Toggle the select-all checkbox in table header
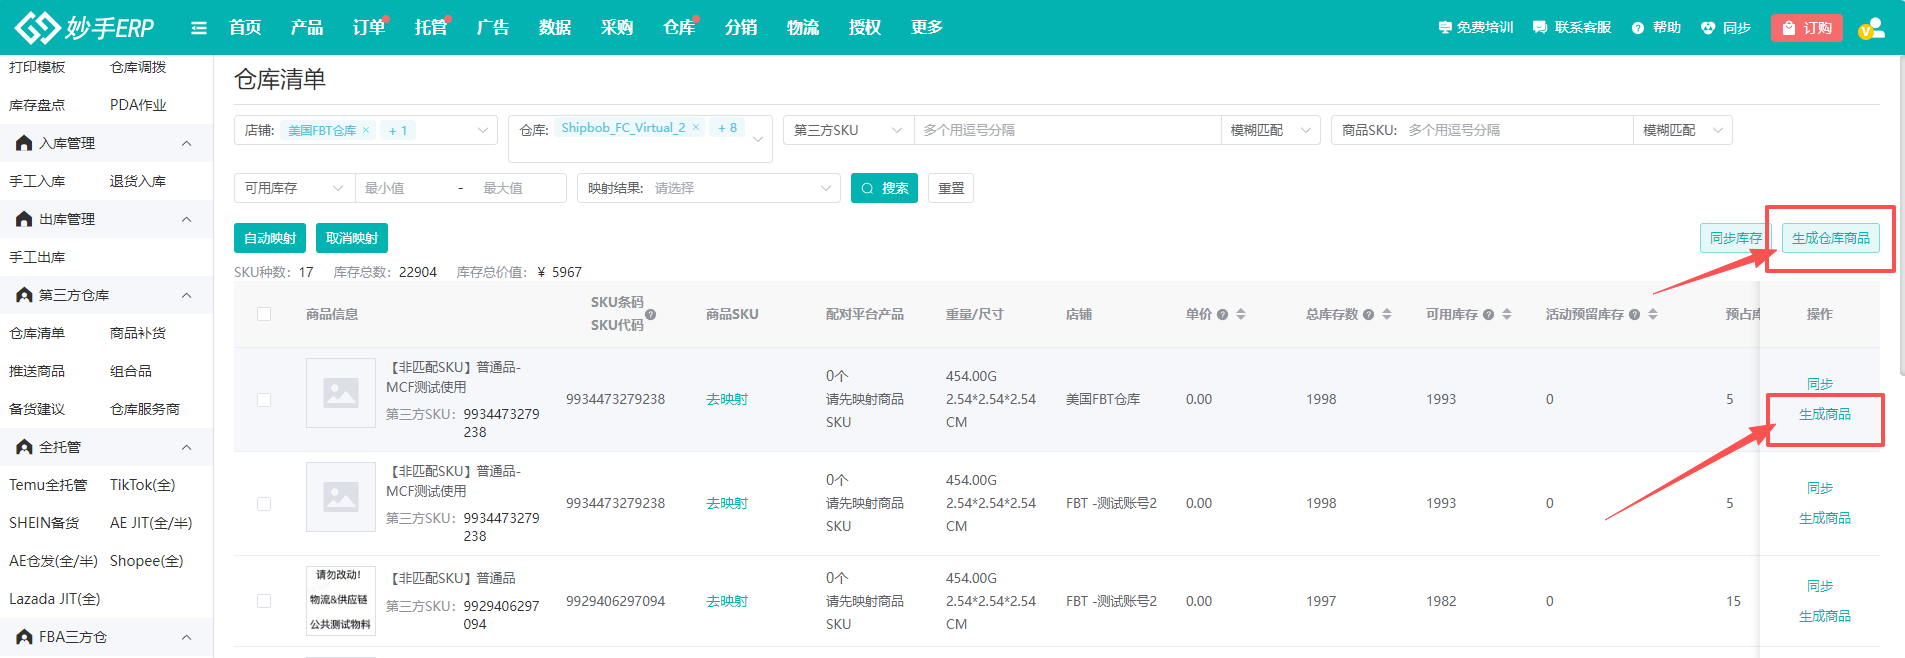Screen dimensions: 1905x658 point(264,314)
